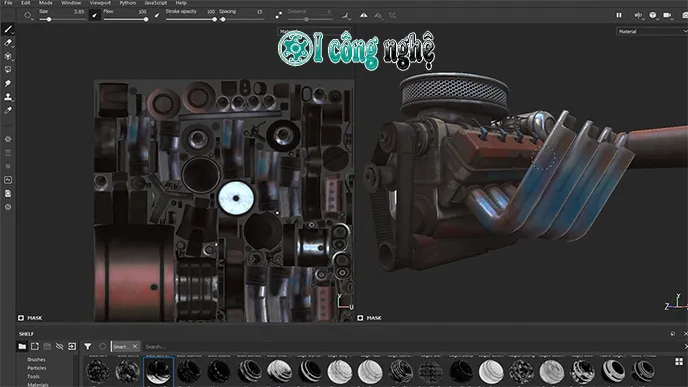Open document-shaped icon in left dock
The width and height of the screenshot is (688, 387).
point(8,194)
